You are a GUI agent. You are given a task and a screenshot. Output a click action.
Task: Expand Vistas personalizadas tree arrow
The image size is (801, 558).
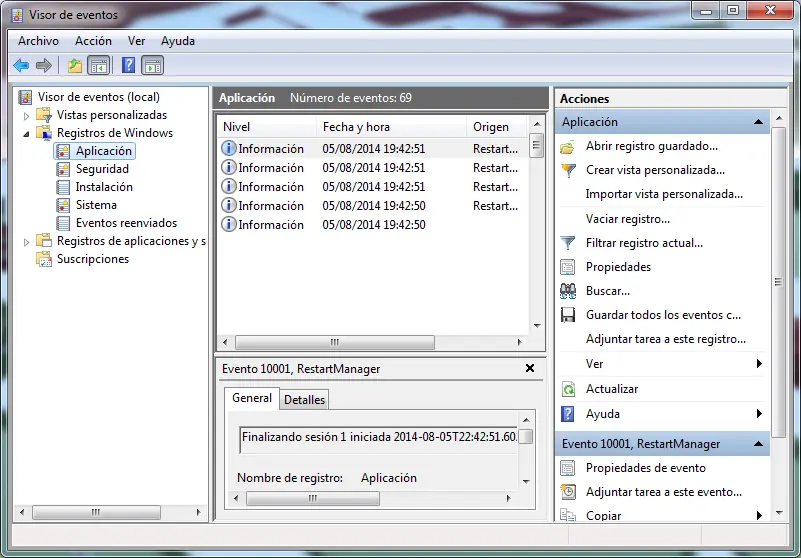[x=27, y=116]
